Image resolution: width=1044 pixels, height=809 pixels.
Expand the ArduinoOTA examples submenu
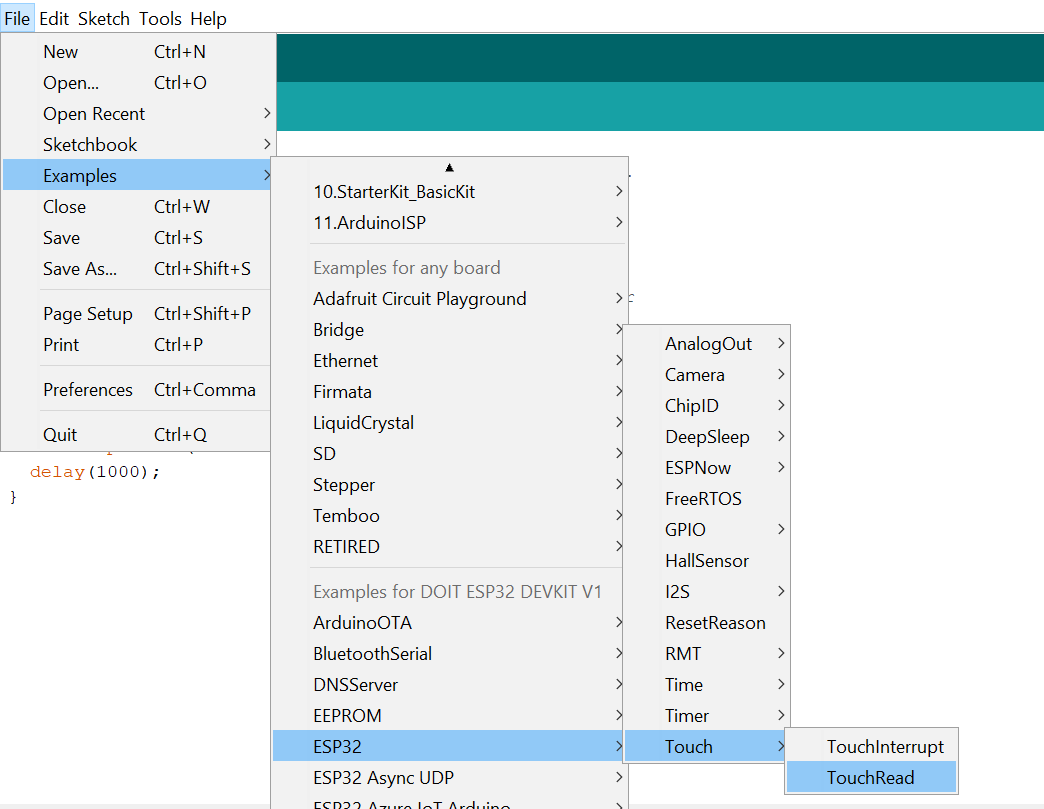click(449, 623)
